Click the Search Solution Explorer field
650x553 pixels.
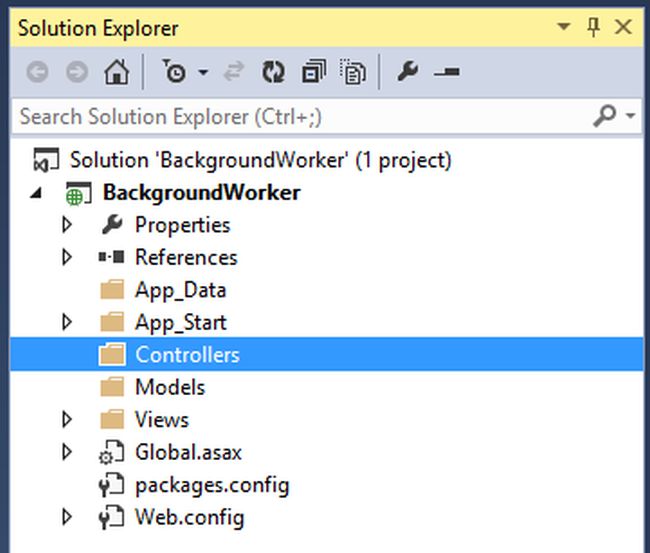300,117
